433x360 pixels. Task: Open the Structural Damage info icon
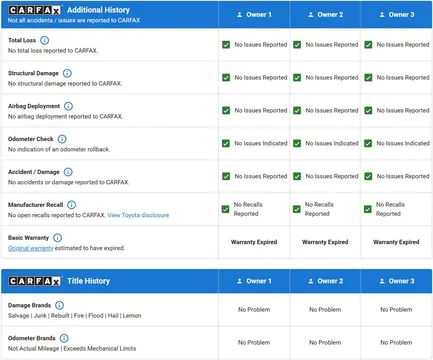(x=67, y=73)
